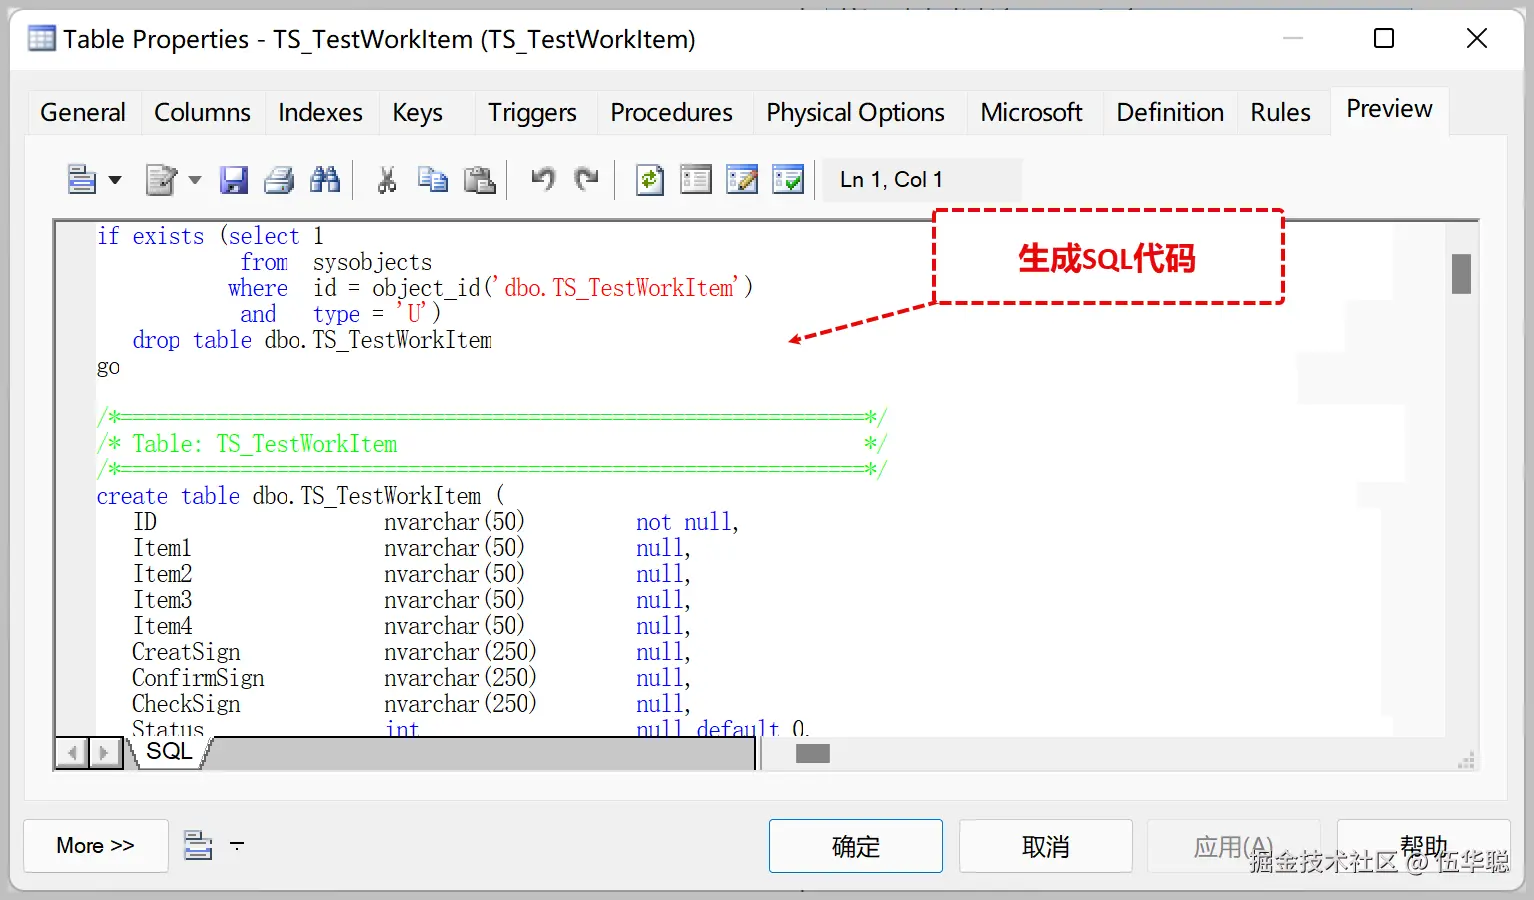Click the table icon in title bar
The image size is (1534, 900).
[41, 39]
